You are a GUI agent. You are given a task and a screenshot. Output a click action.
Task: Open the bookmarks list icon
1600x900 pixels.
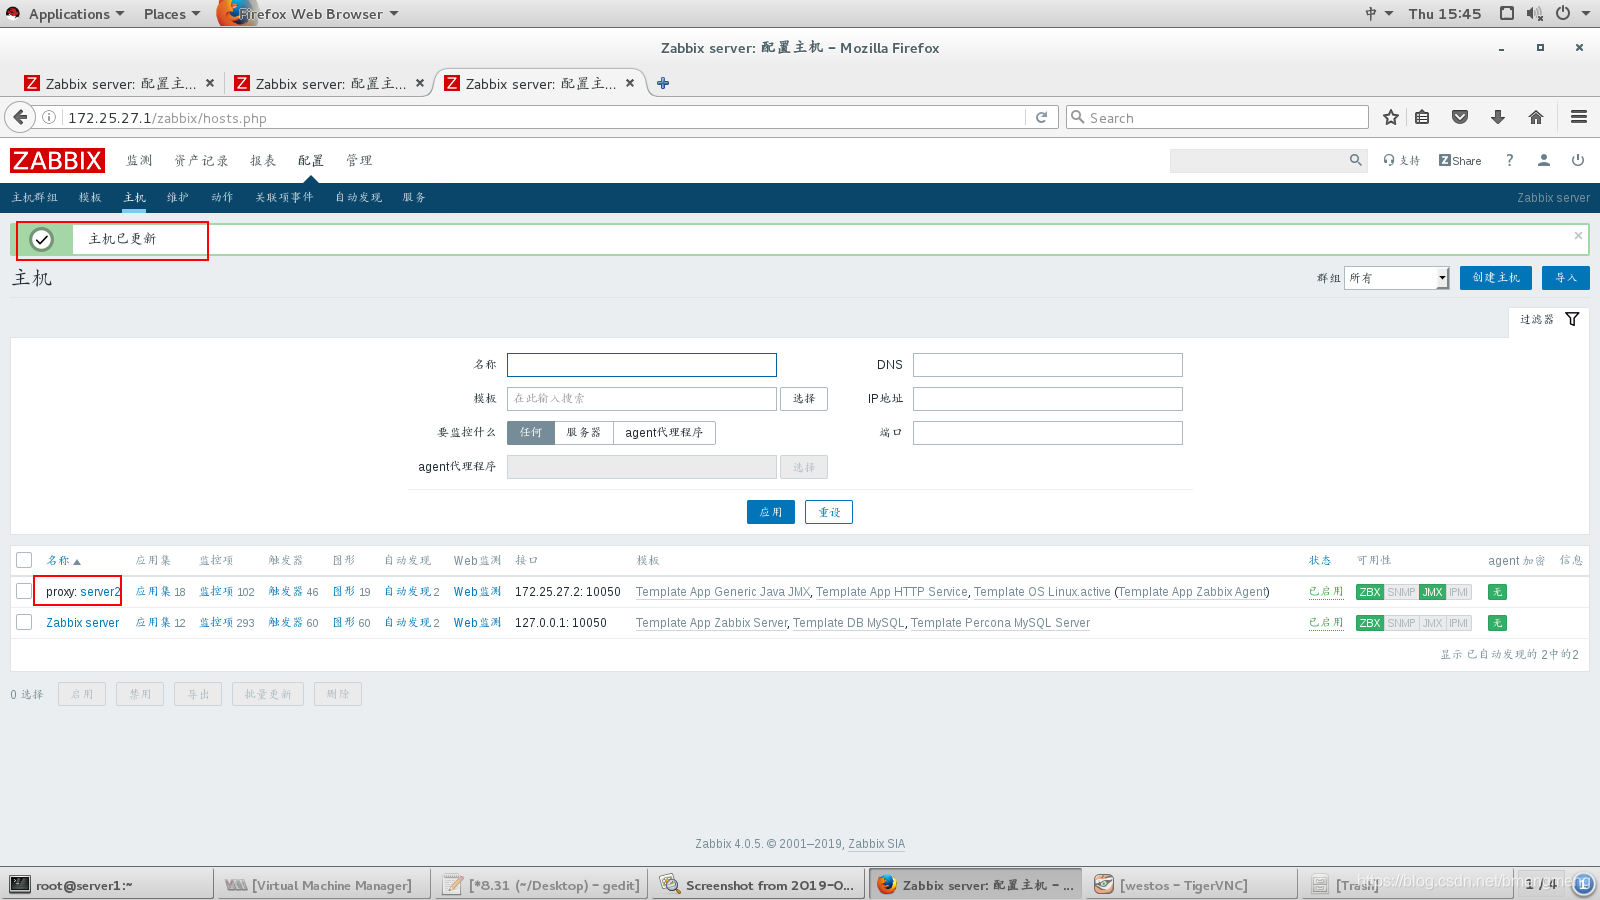1422,117
